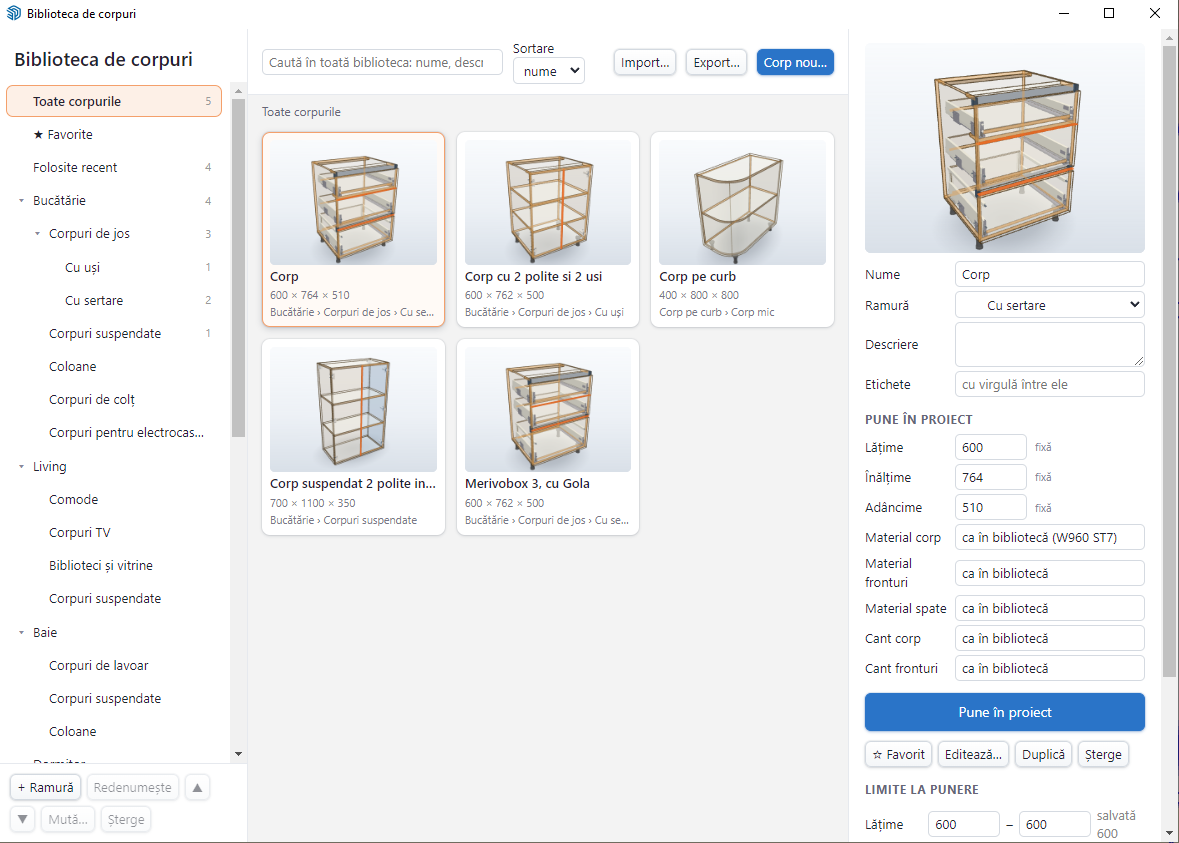Click the Redenumește branch button
The height and width of the screenshot is (843, 1179).
132,787
